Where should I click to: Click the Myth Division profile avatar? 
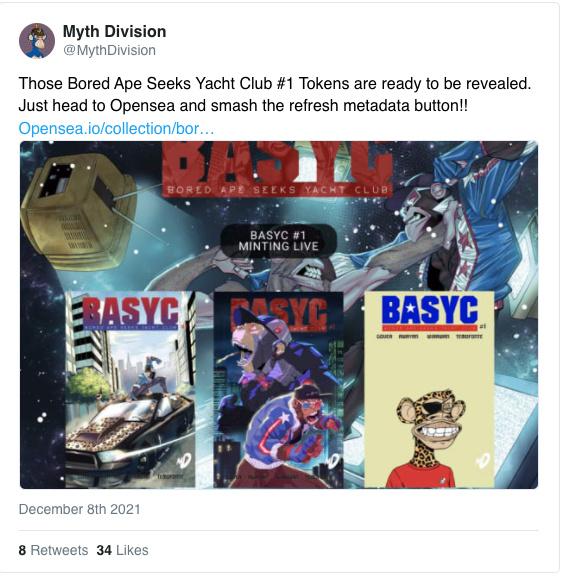point(37,41)
